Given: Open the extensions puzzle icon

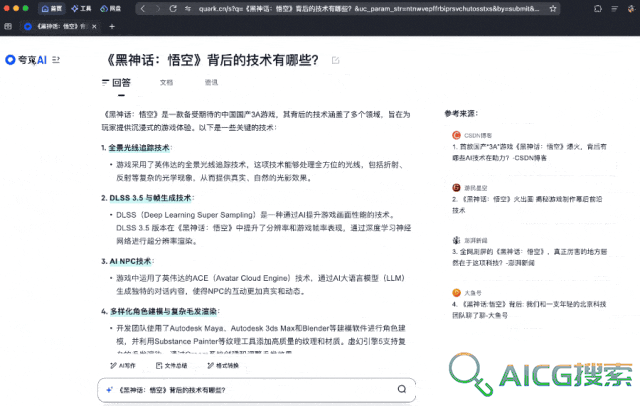Looking at the screenshot, I should pyautogui.click(x=598, y=9).
